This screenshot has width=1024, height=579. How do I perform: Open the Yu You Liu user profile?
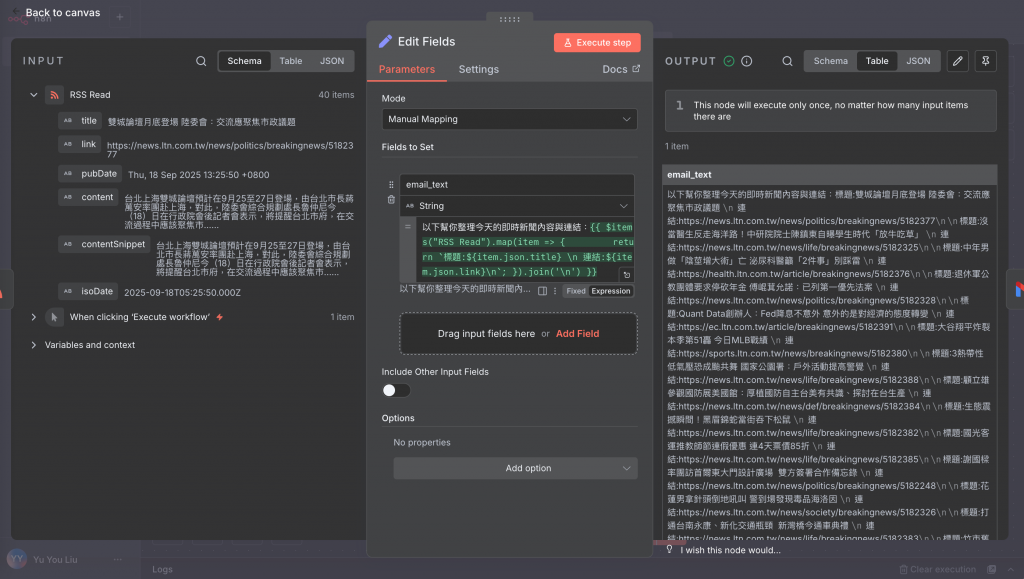55,559
